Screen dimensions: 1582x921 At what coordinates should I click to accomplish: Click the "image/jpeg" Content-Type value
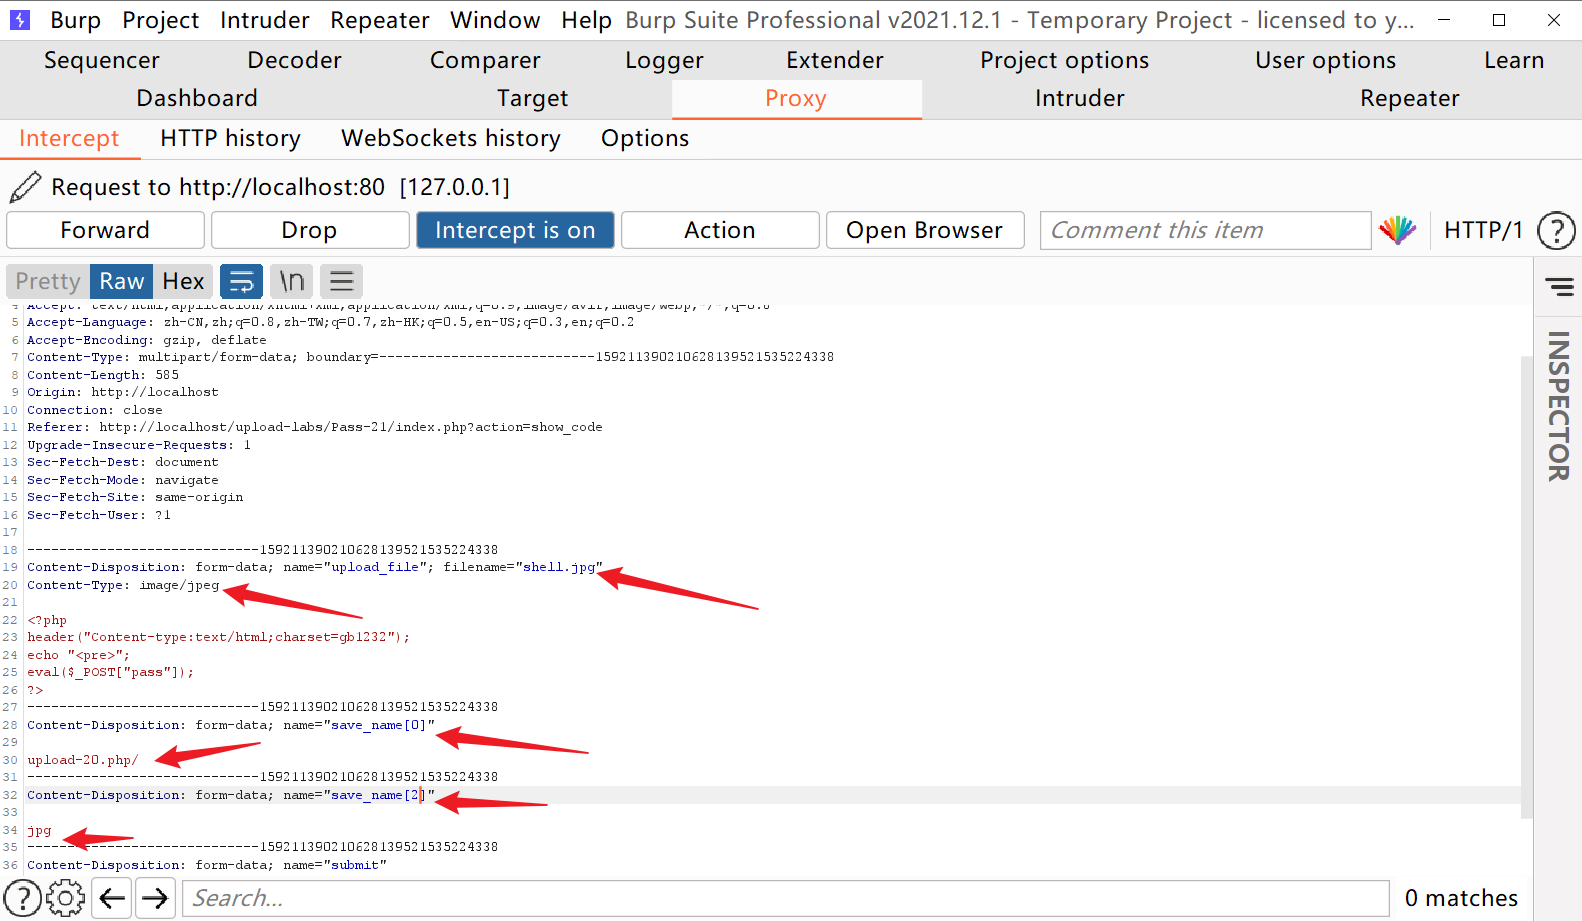tap(179, 585)
